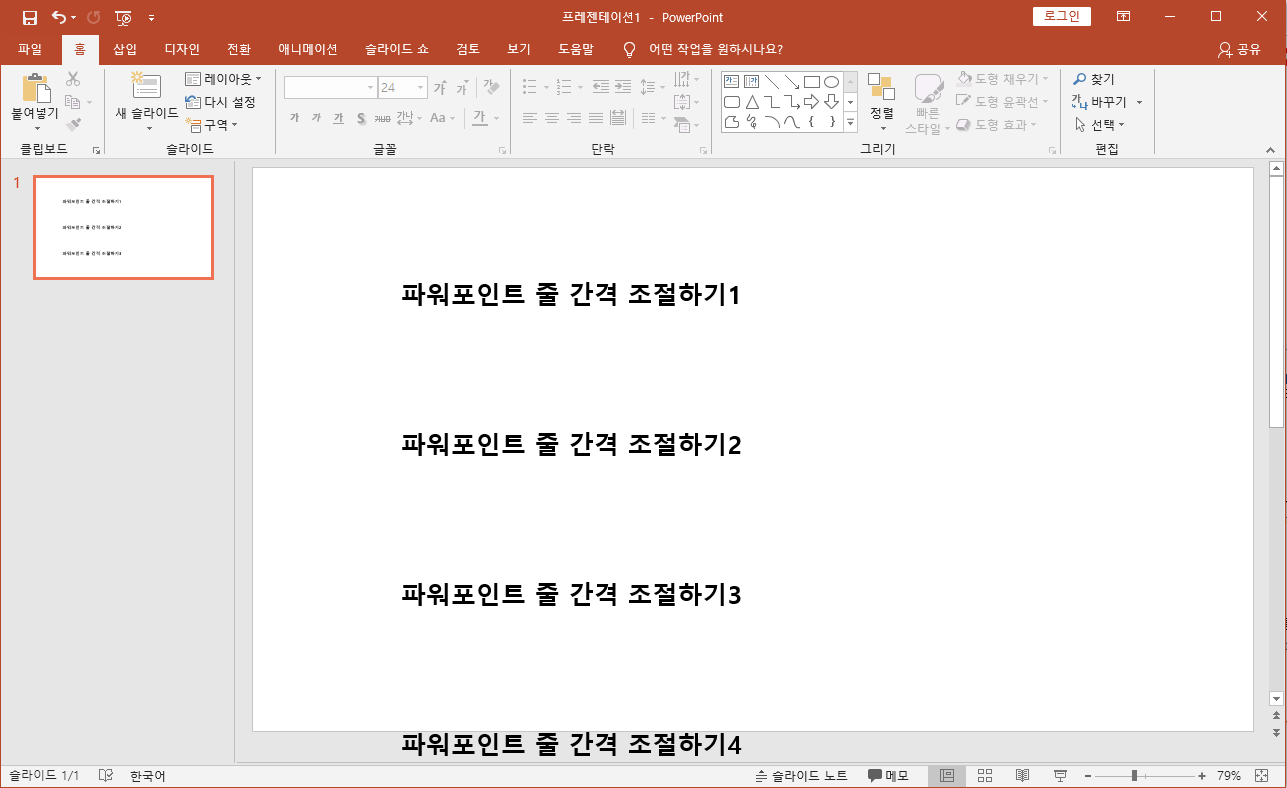
Task: Open Customize Quick Access Toolbar dropdown
Action: point(151,17)
